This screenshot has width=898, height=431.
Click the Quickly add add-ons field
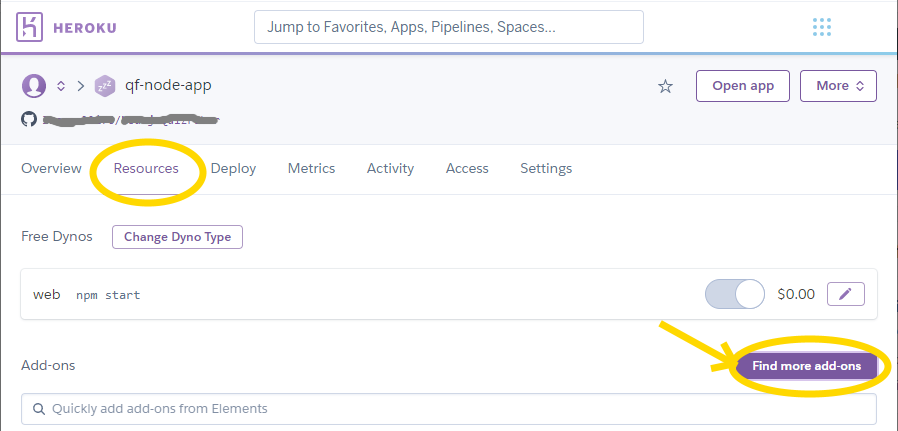[448, 409]
